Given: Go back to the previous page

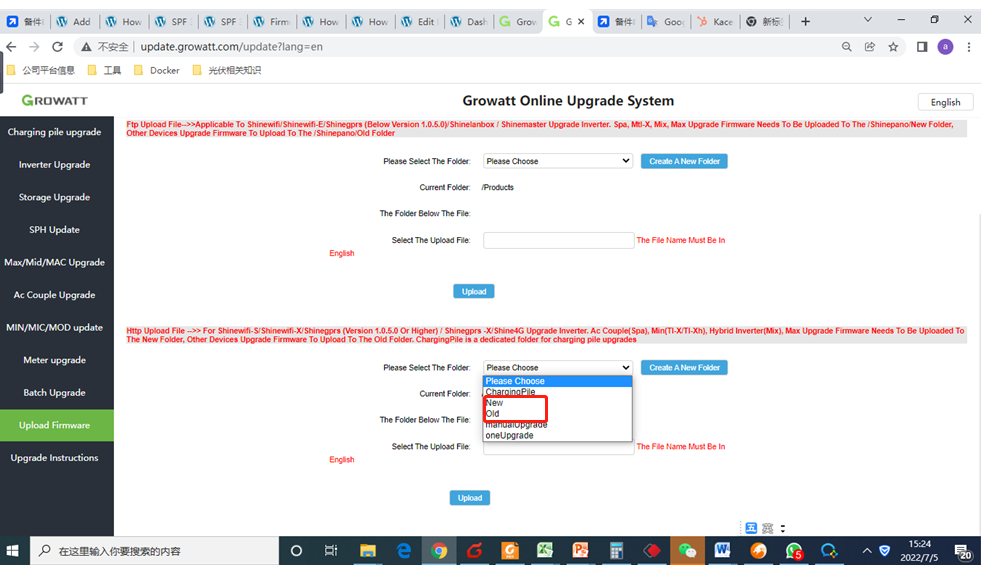Looking at the screenshot, I should [x=11, y=47].
